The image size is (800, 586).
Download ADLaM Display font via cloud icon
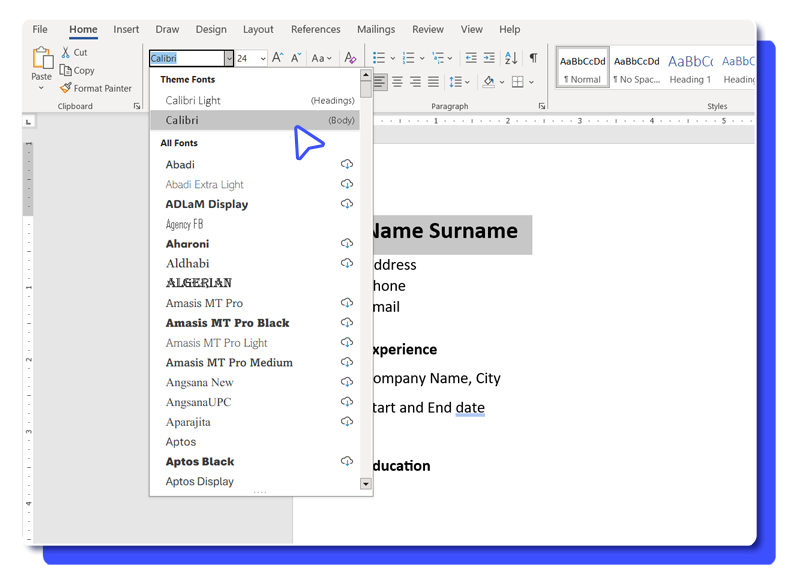pos(347,204)
